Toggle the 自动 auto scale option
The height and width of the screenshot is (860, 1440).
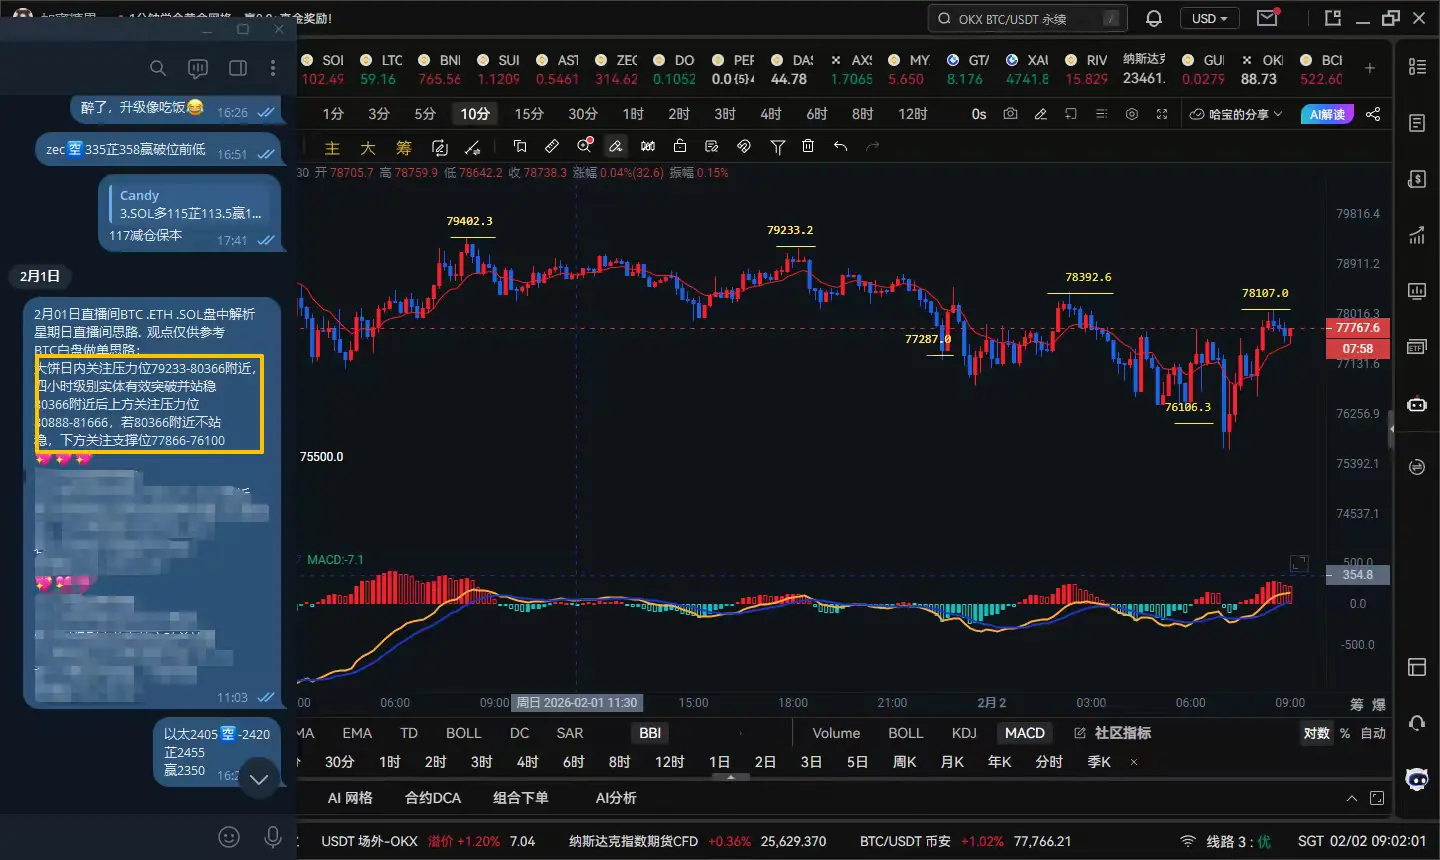(1373, 733)
